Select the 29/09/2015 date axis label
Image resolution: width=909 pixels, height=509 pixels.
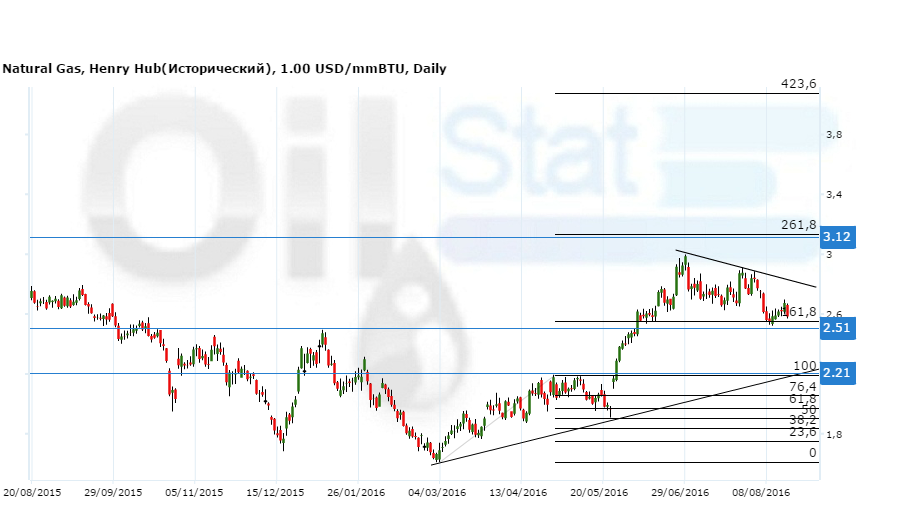point(113,493)
